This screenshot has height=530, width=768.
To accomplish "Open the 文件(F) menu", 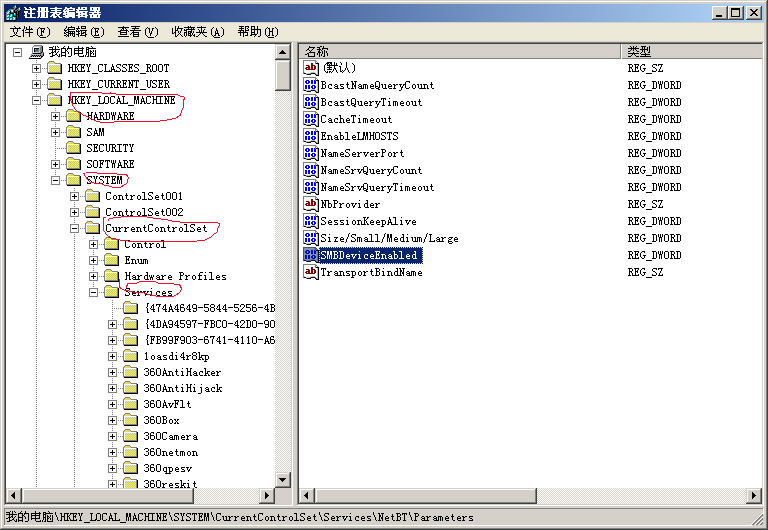I will [30, 32].
